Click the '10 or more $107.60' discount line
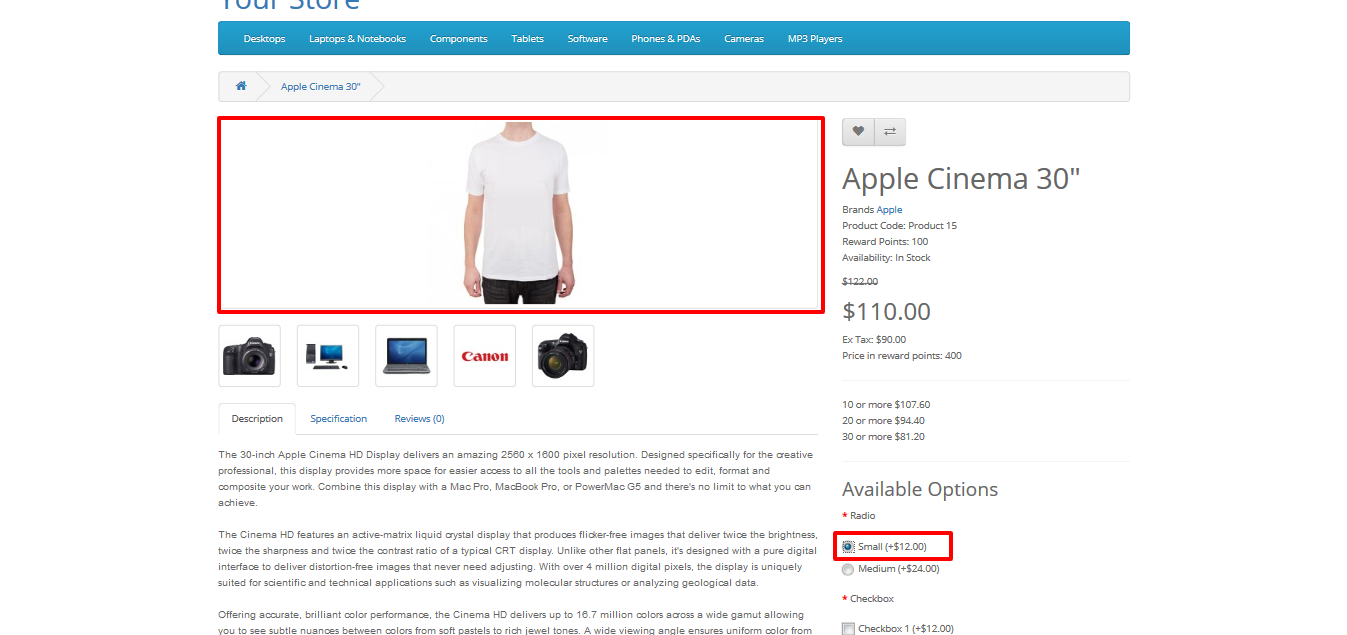 tap(886, 405)
